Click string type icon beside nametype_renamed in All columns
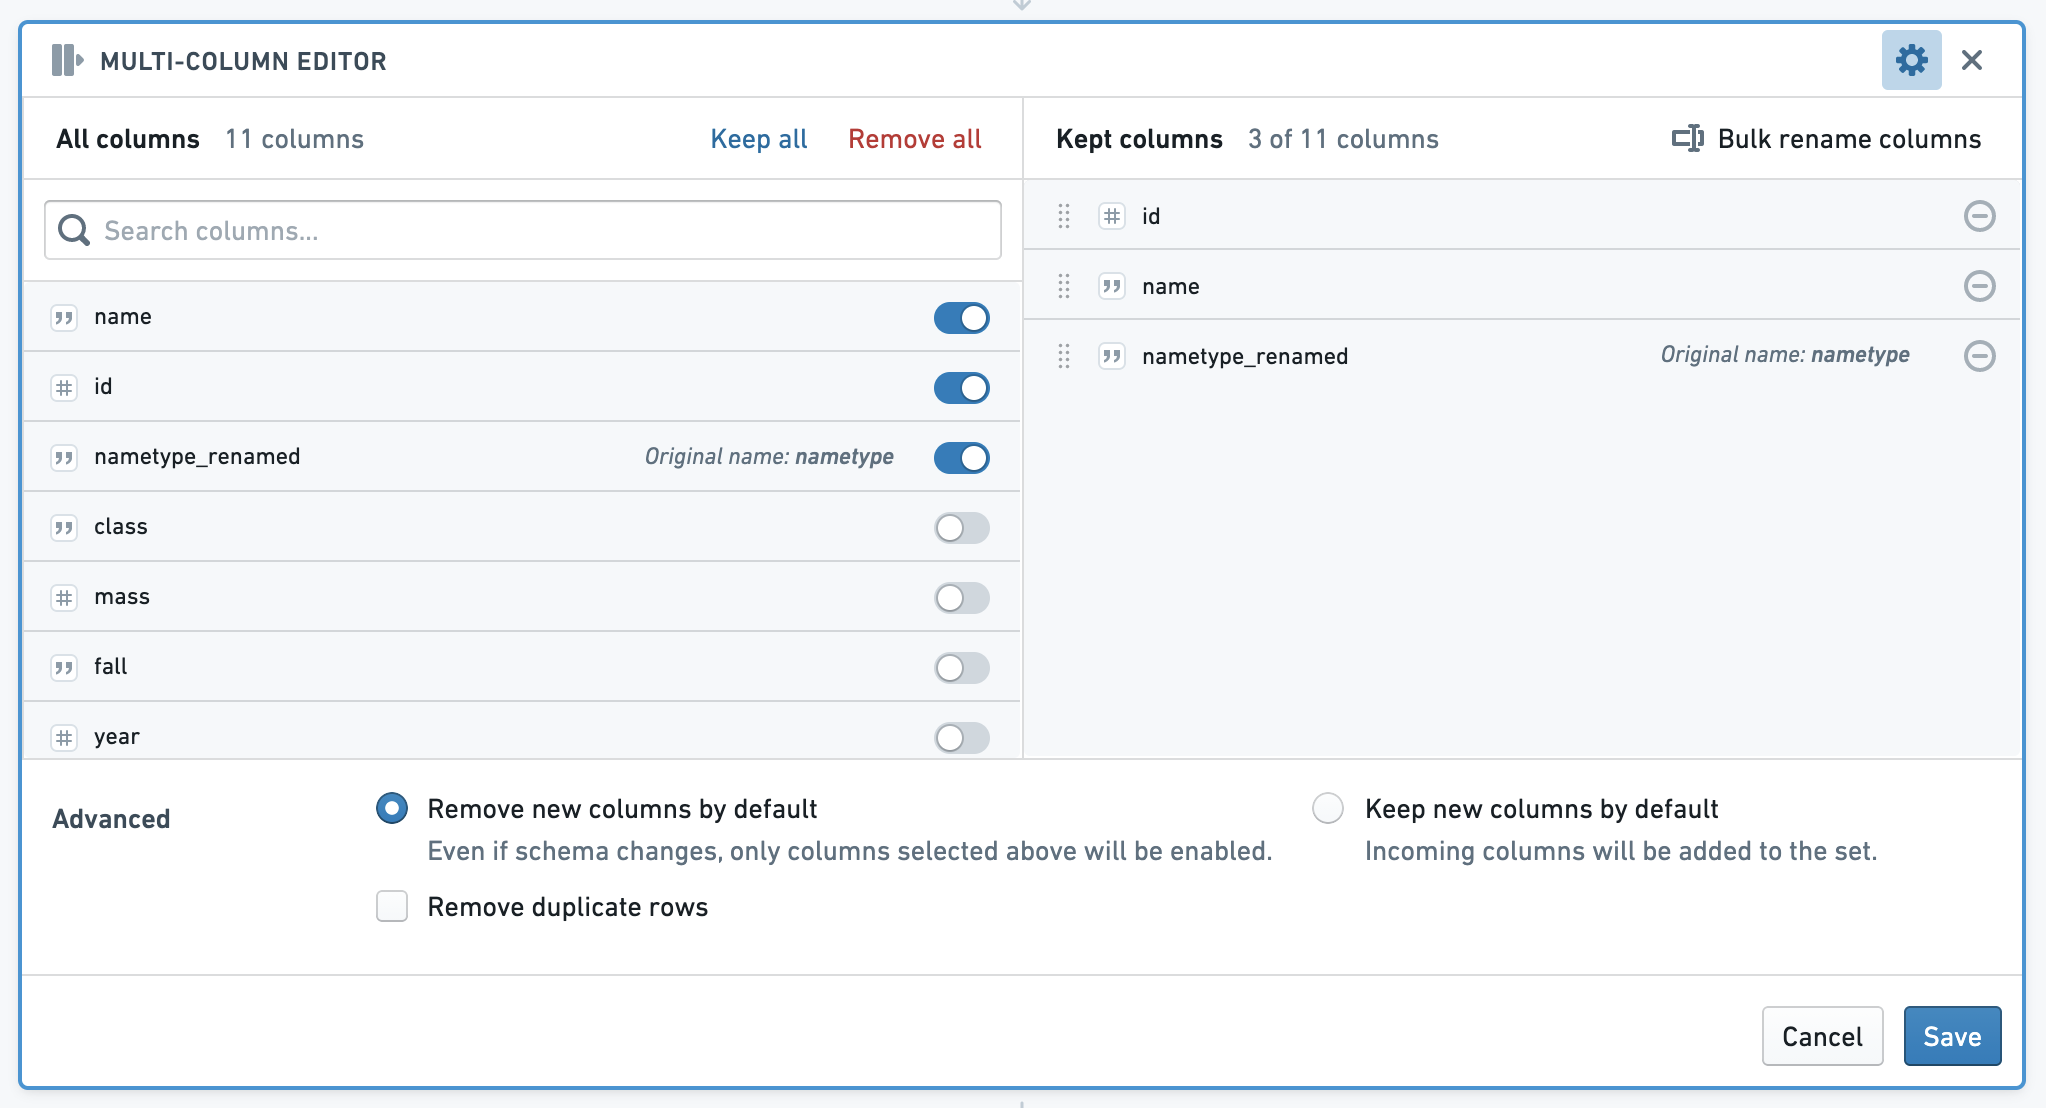Screen dimensions: 2046x1108 tap(64, 458)
